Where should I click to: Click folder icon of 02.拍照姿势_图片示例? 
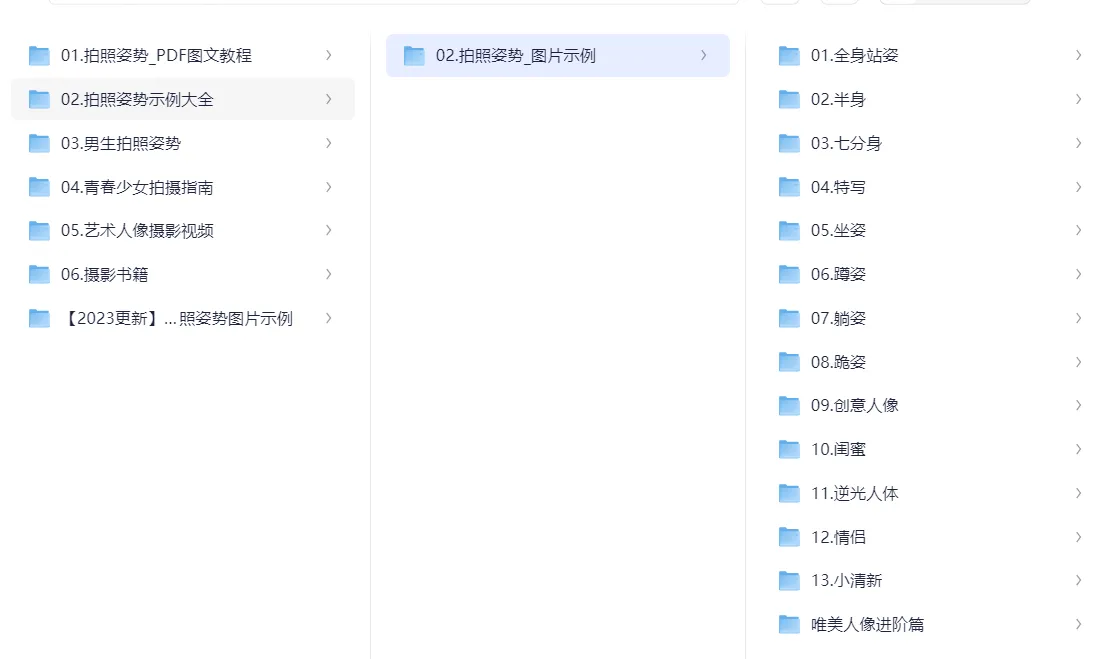tap(414, 56)
